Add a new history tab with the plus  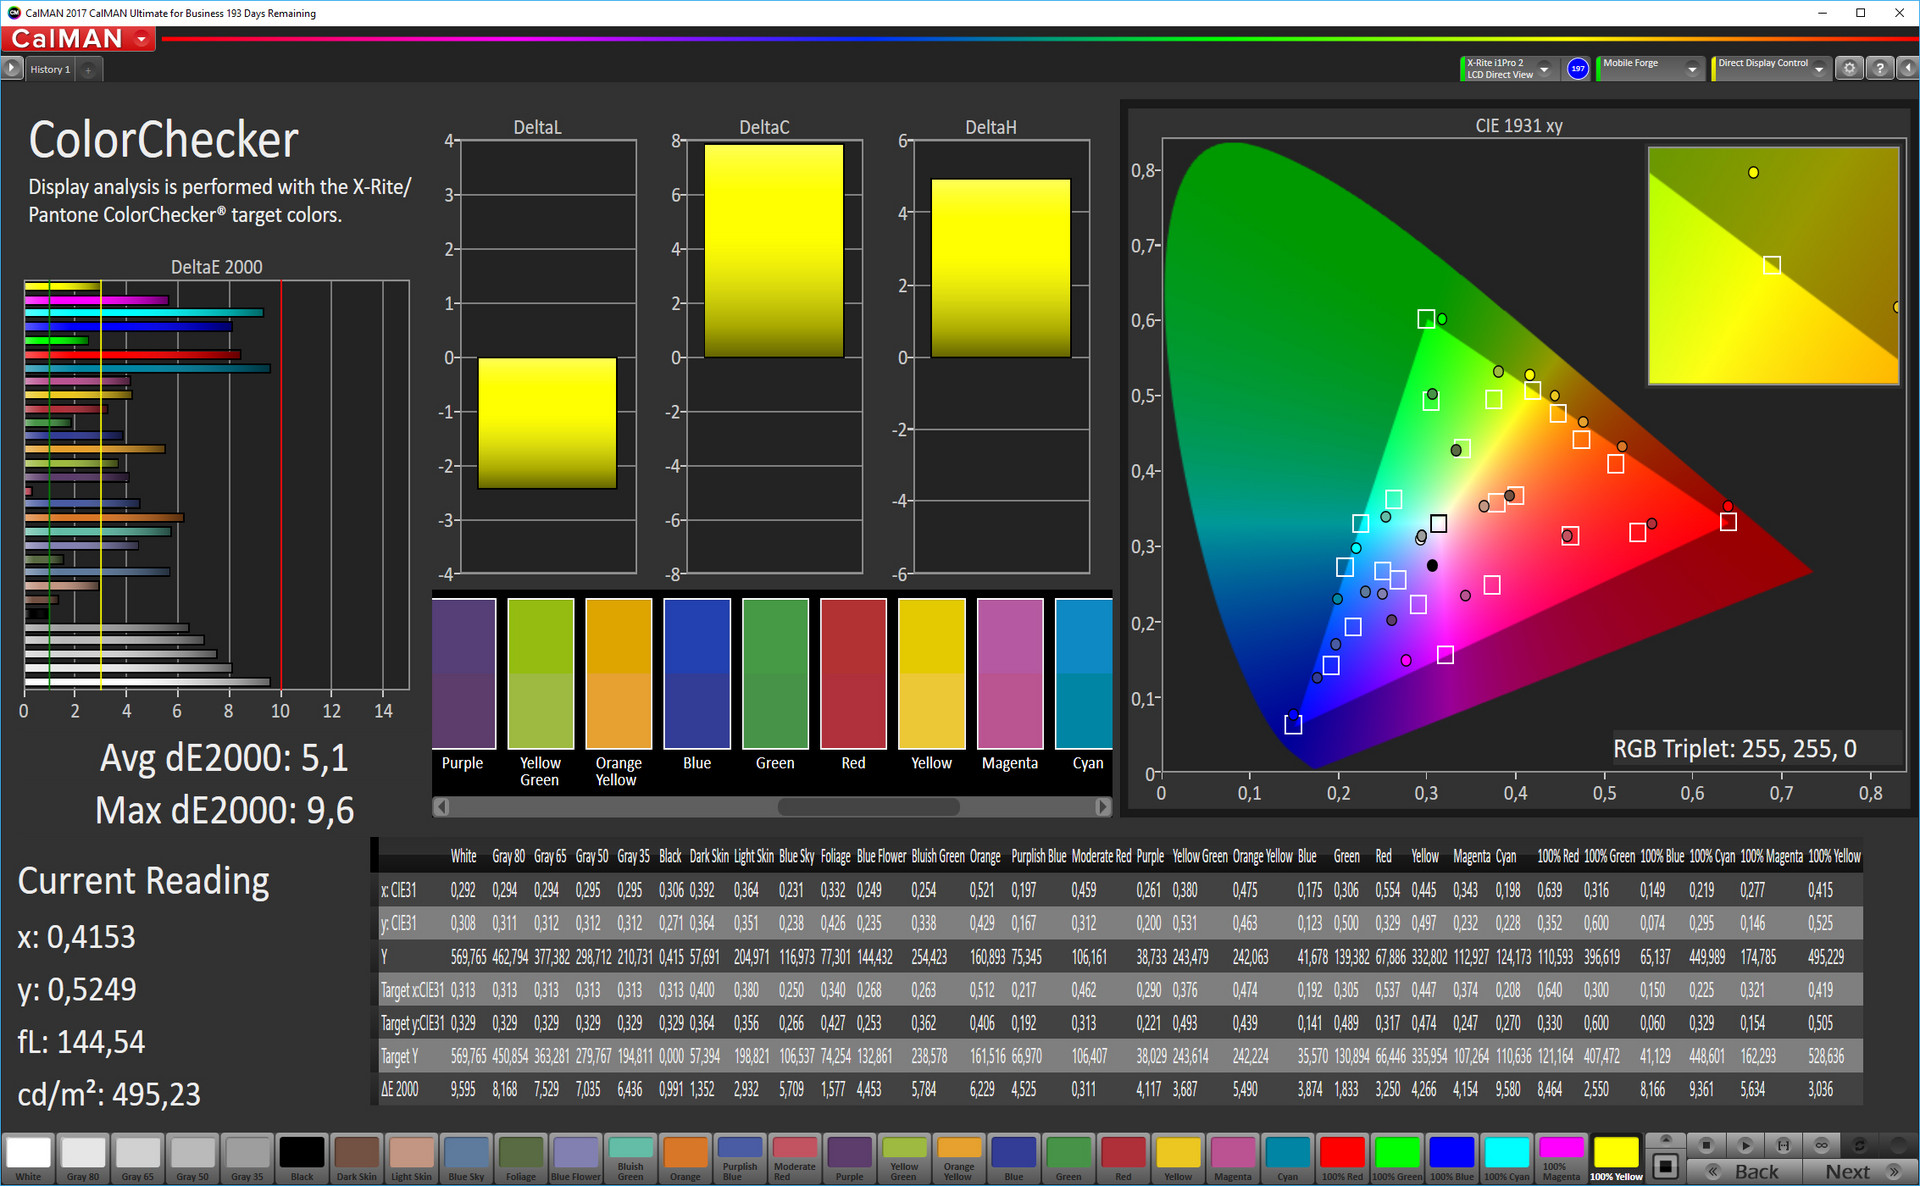pos(88,70)
